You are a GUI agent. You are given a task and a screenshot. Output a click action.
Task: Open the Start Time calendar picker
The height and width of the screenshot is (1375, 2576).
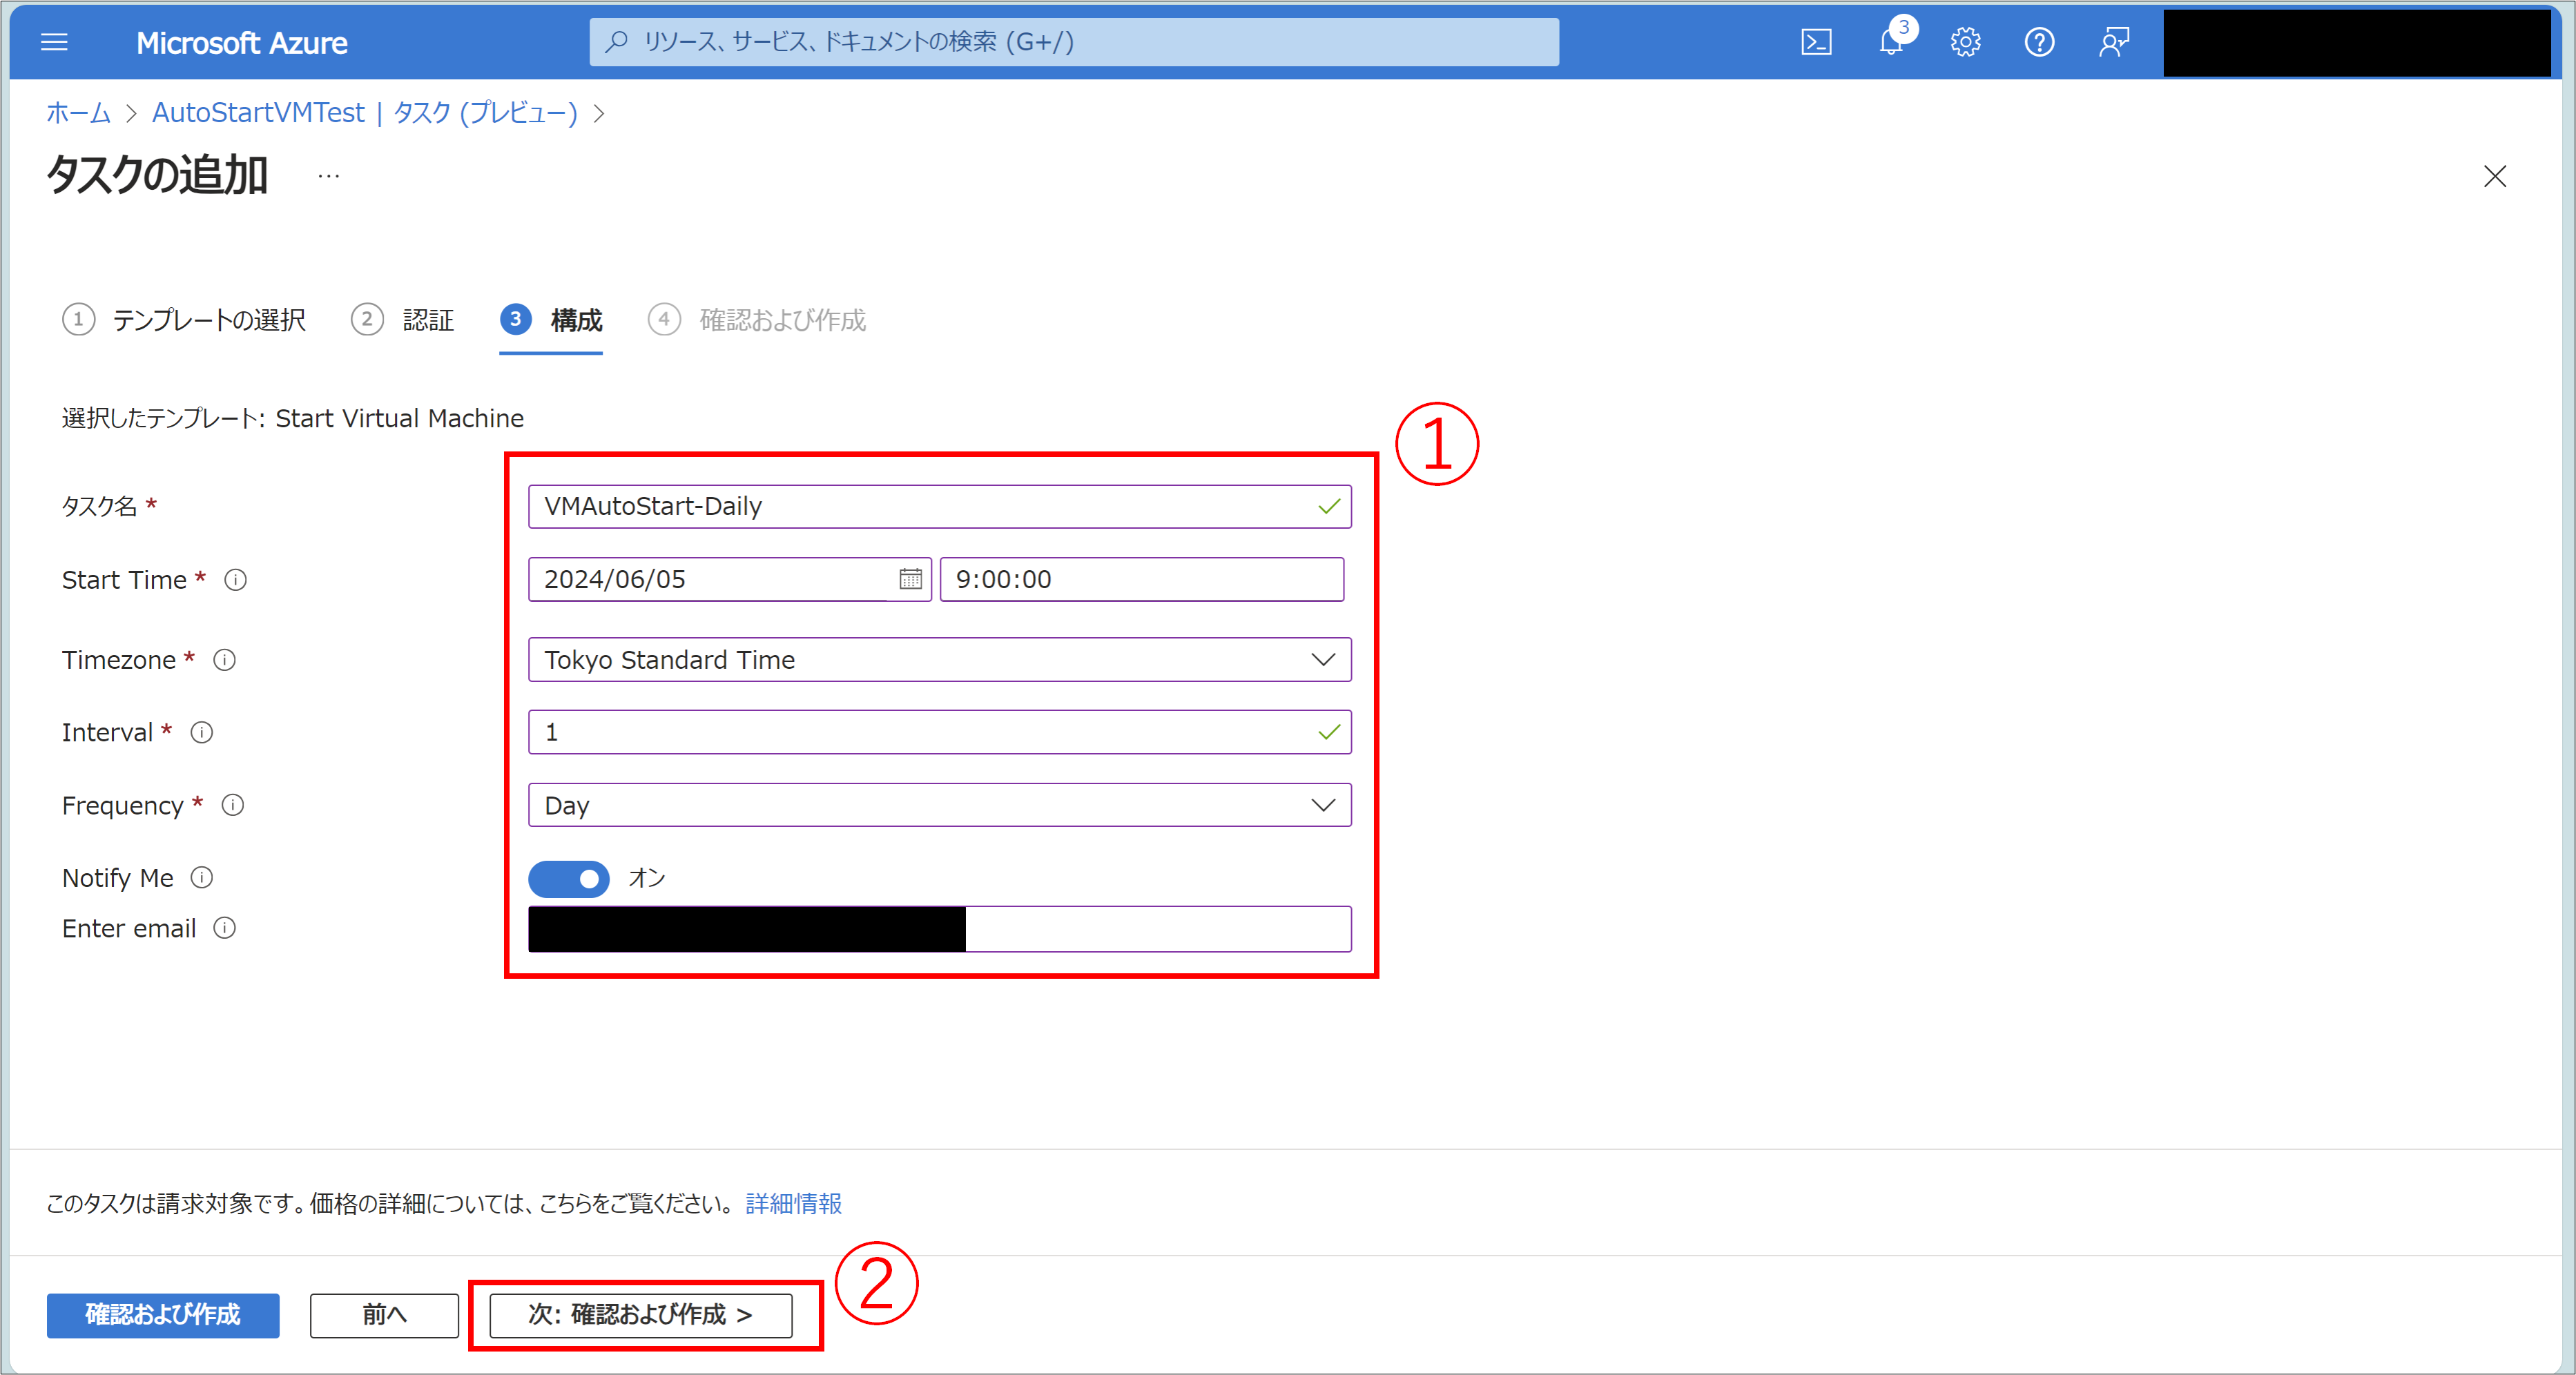click(x=910, y=579)
